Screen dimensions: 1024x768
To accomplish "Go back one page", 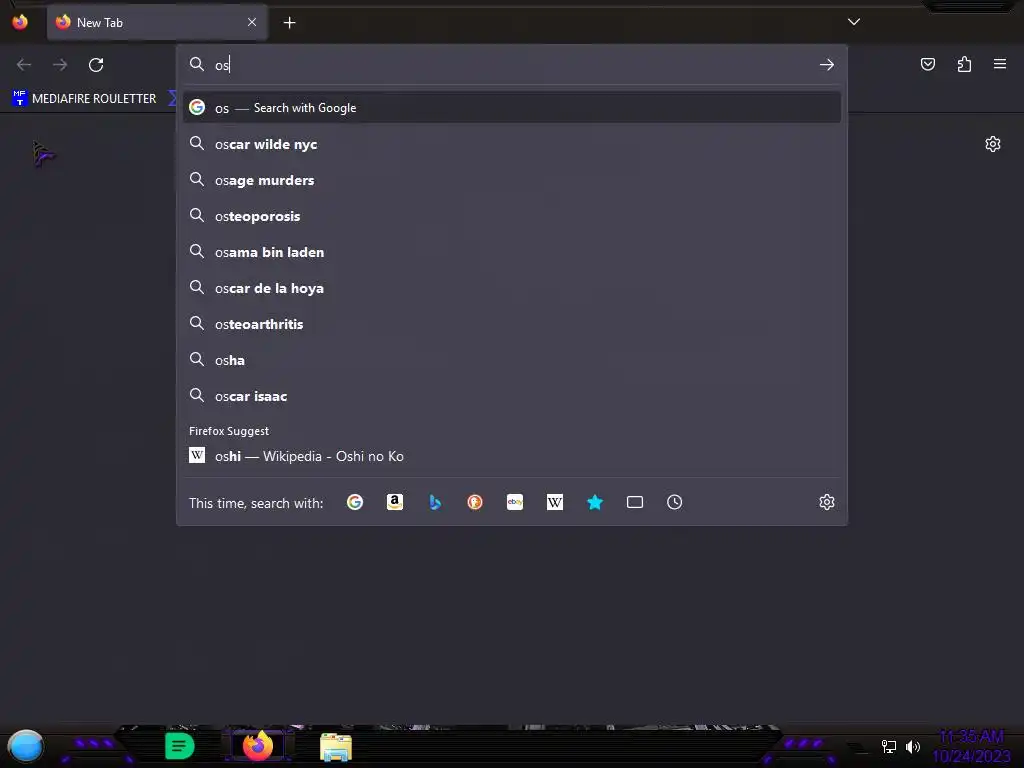I will (x=24, y=65).
